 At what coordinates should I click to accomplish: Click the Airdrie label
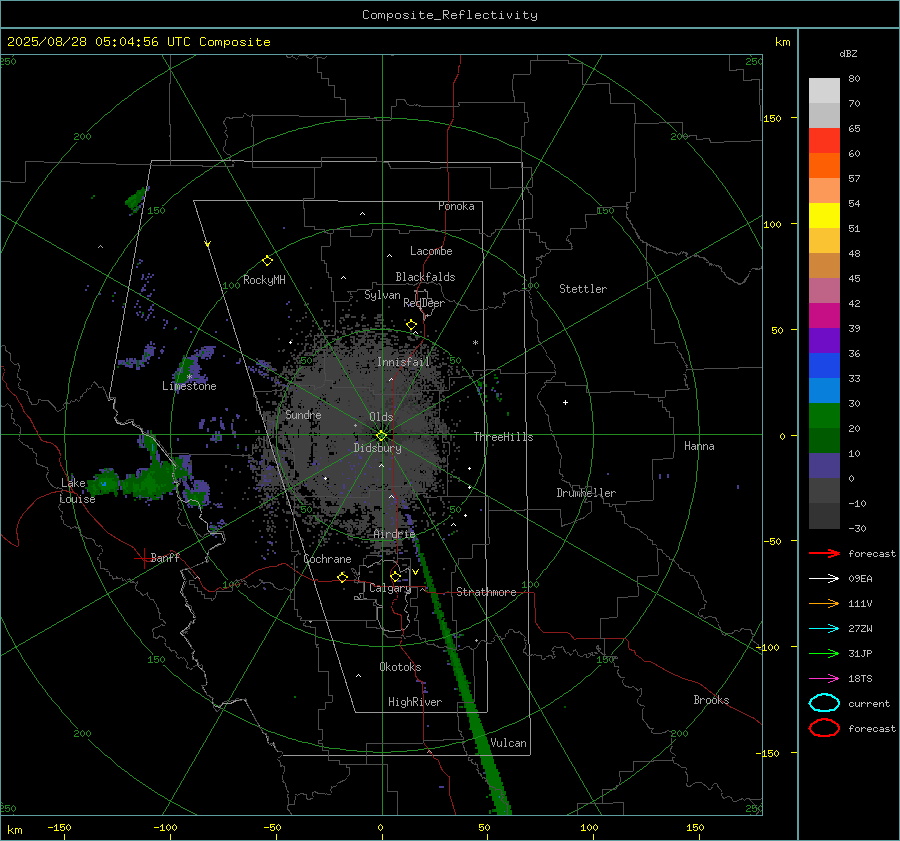(x=394, y=534)
